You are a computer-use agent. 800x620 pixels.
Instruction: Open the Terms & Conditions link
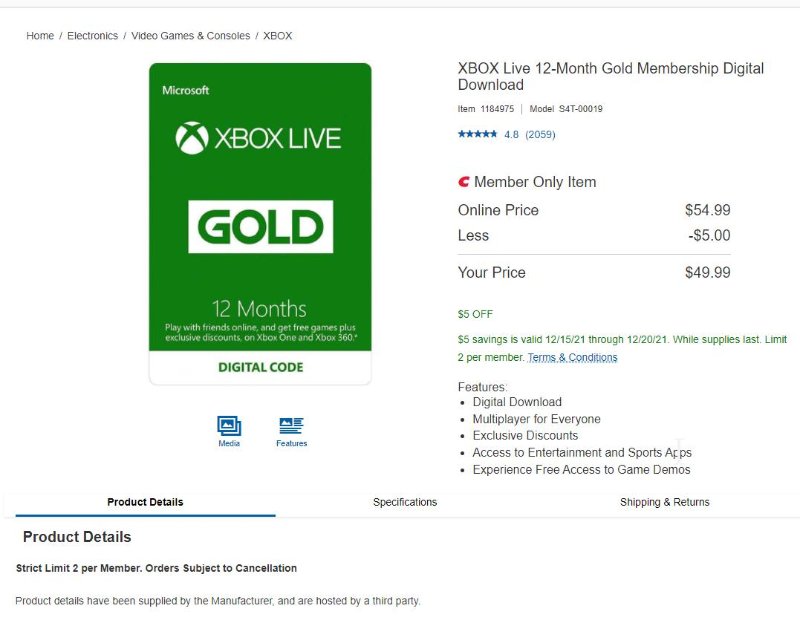(x=572, y=357)
